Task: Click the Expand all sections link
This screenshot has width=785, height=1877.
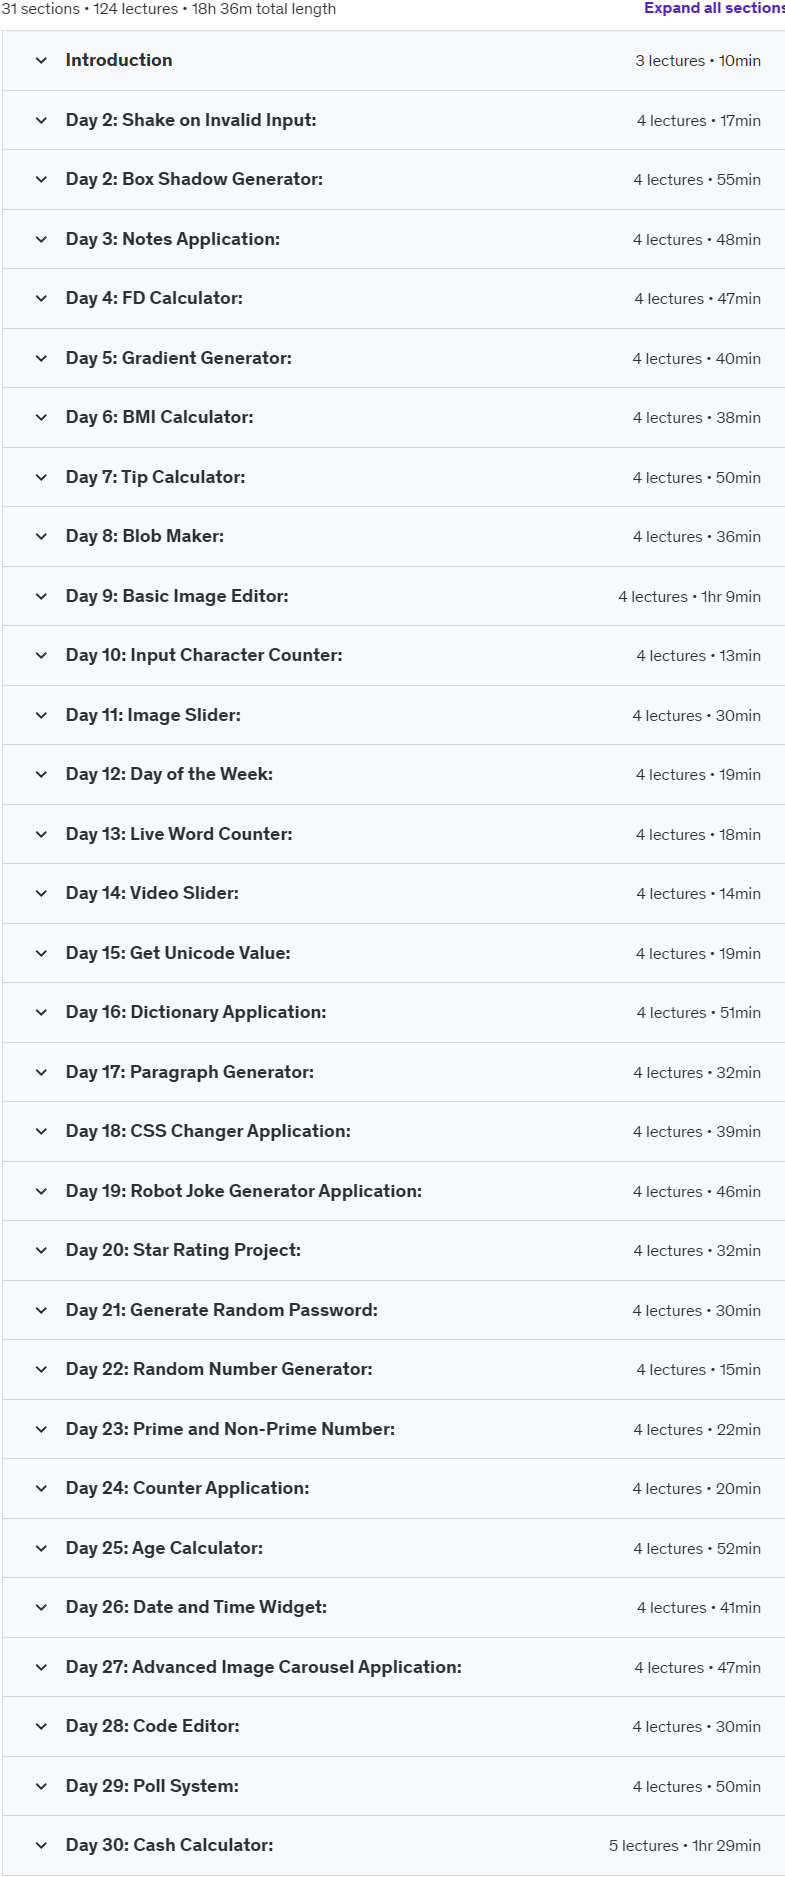Action: pos(714,8)
